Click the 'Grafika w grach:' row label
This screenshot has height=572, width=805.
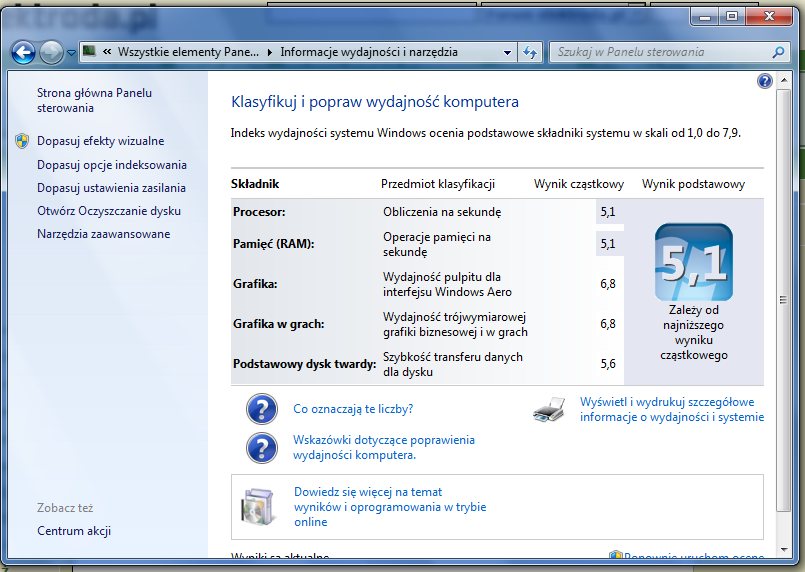[279, 324]
